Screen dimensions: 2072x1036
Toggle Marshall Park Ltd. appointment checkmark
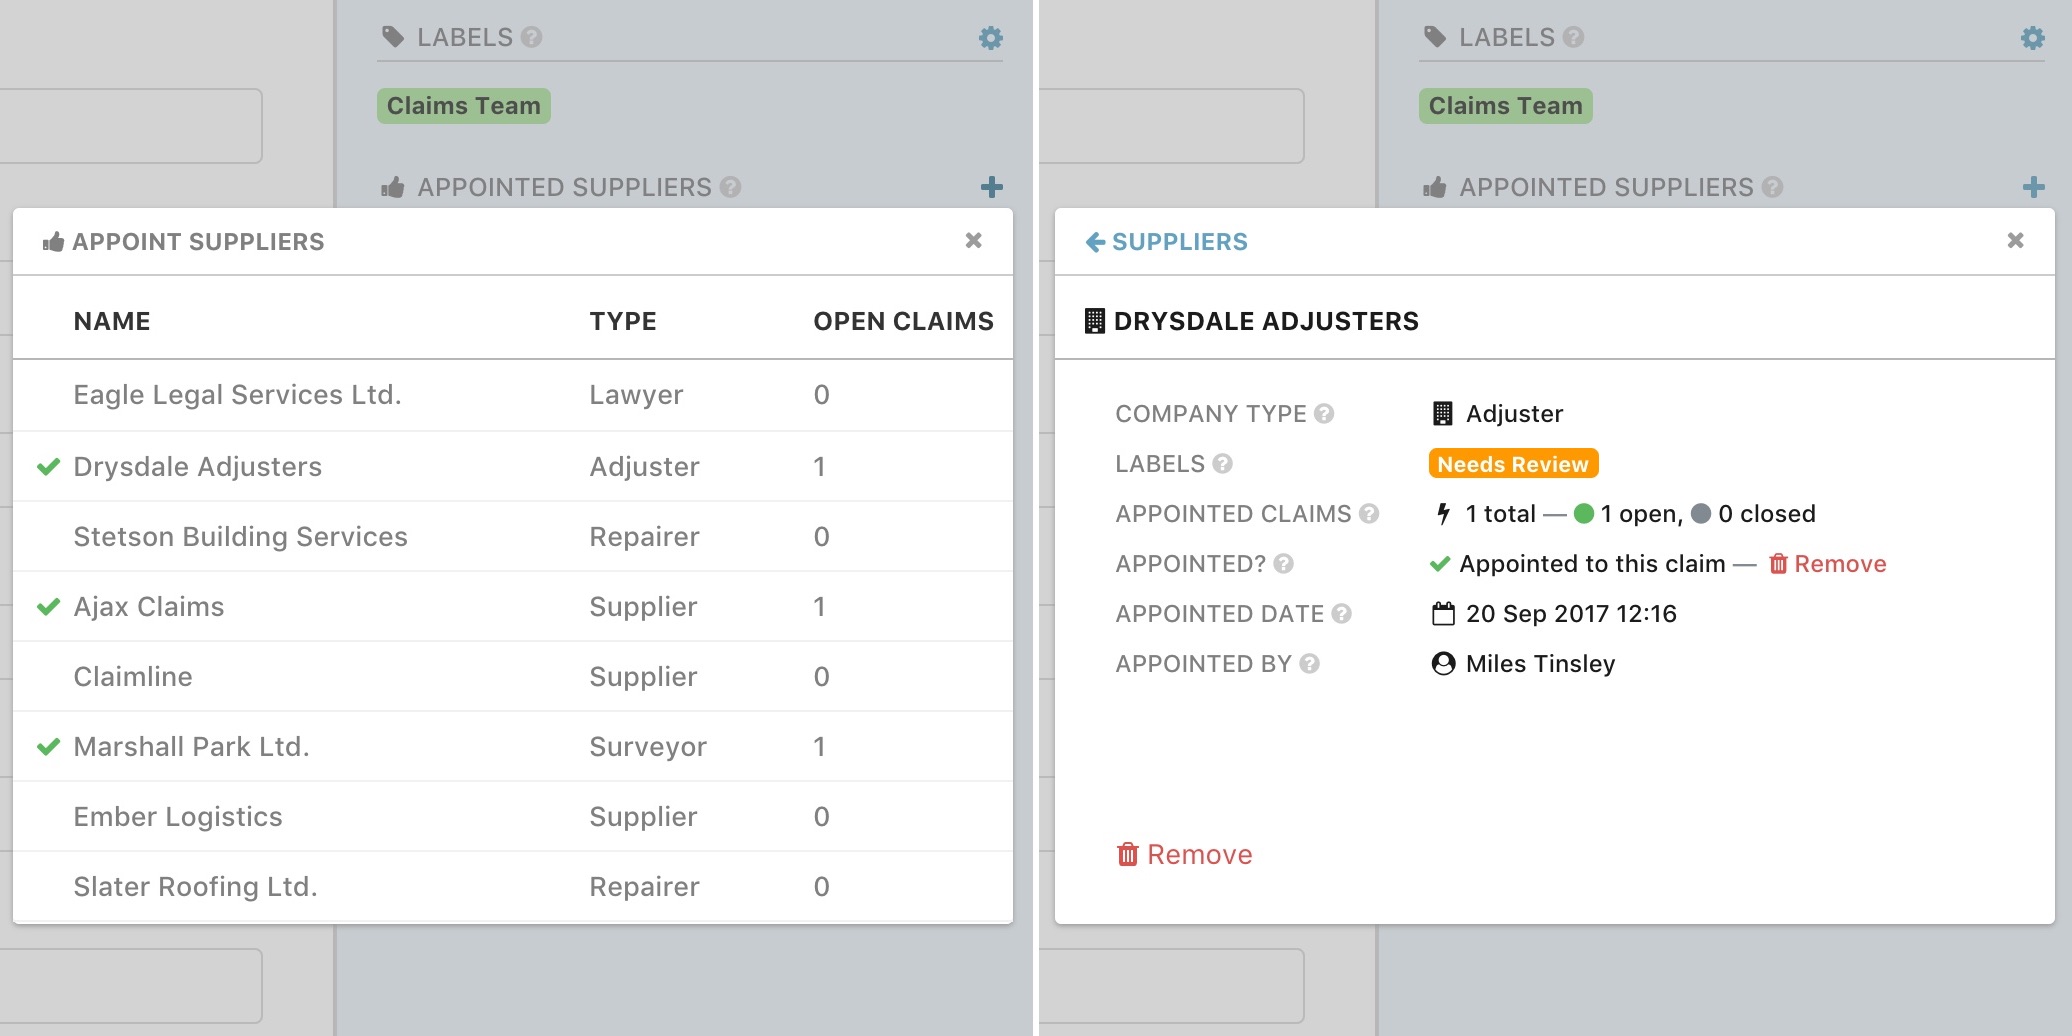tap(49, 746)
